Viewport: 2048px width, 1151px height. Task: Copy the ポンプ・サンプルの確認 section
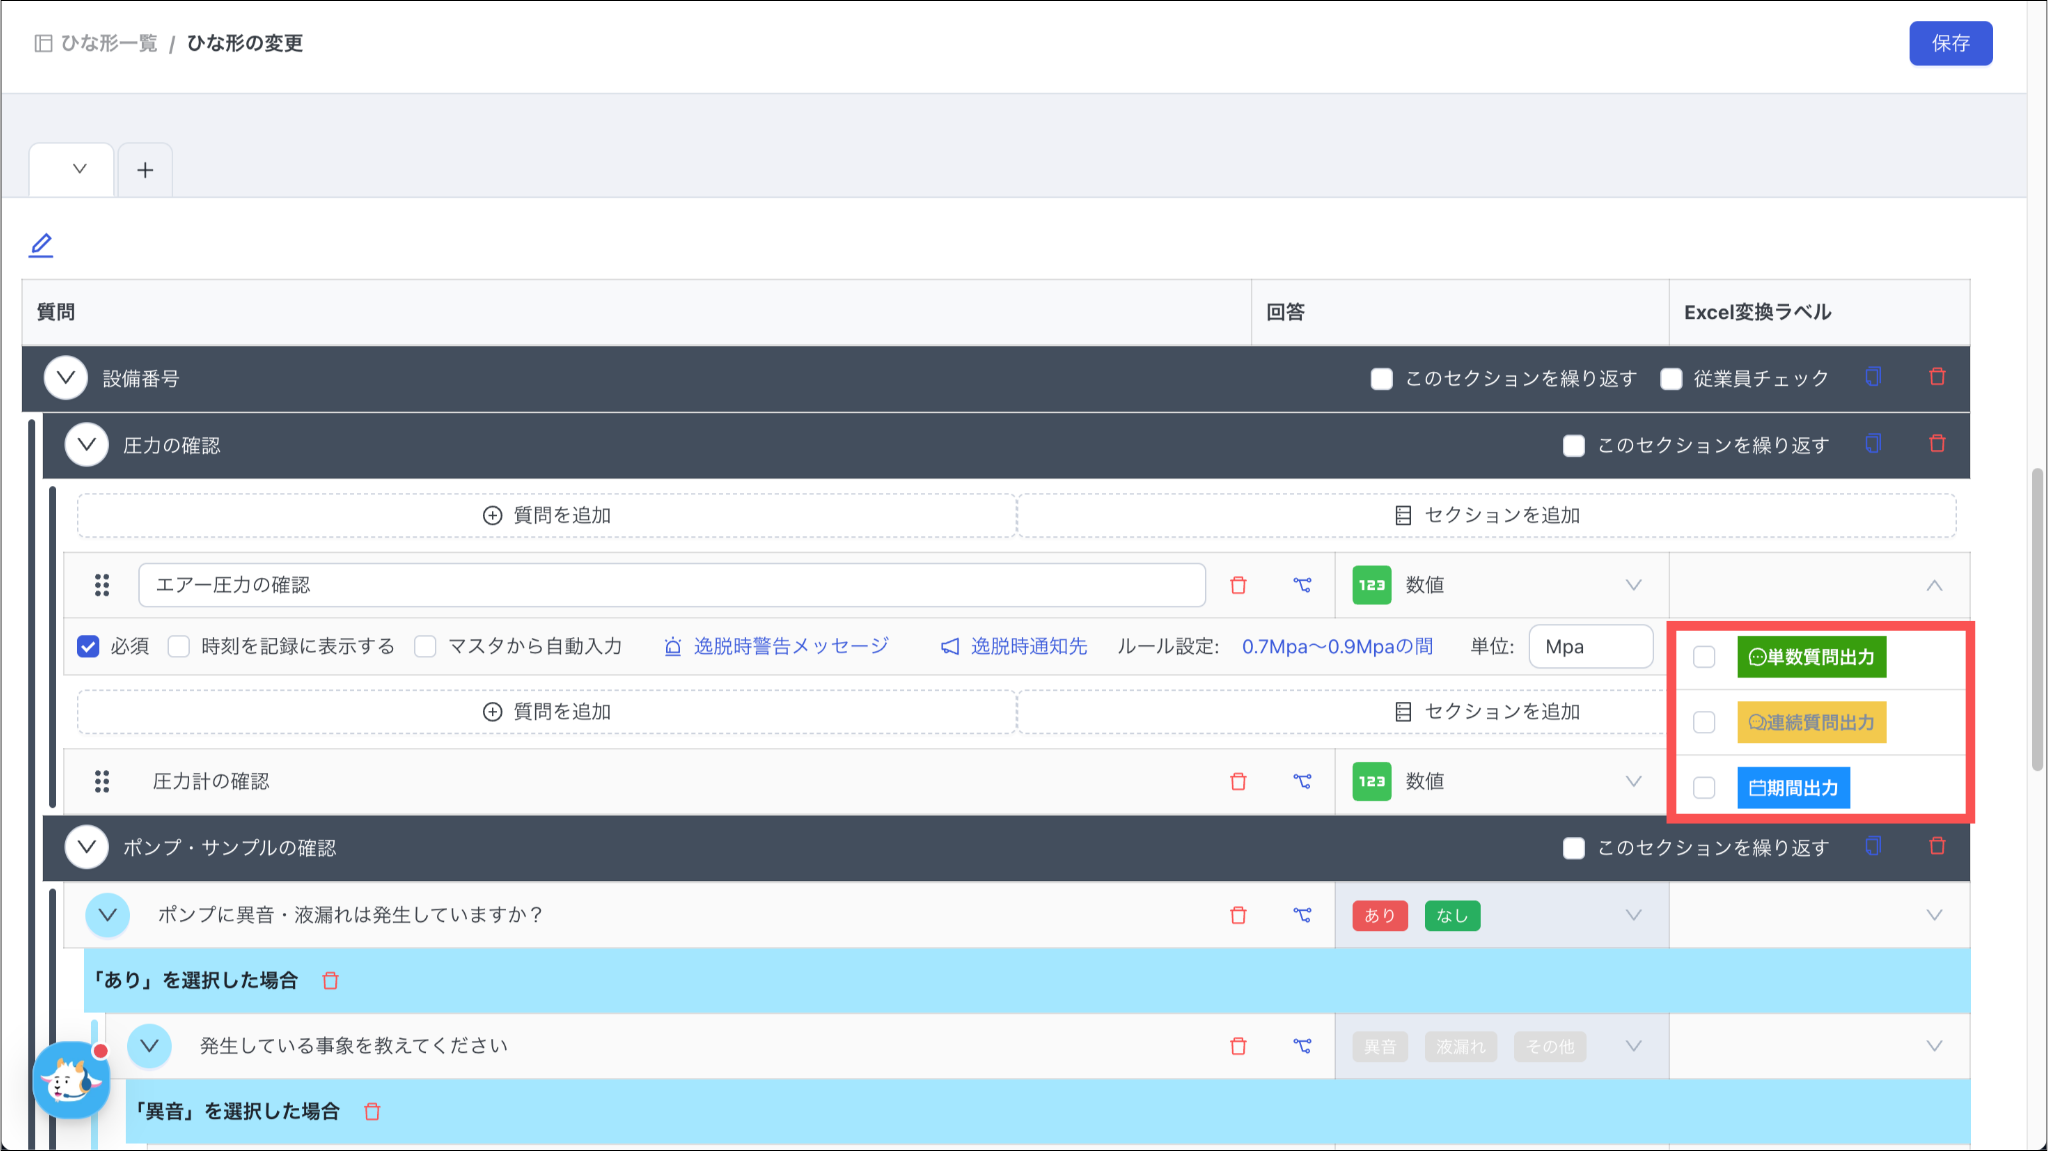pos(1873,847)
